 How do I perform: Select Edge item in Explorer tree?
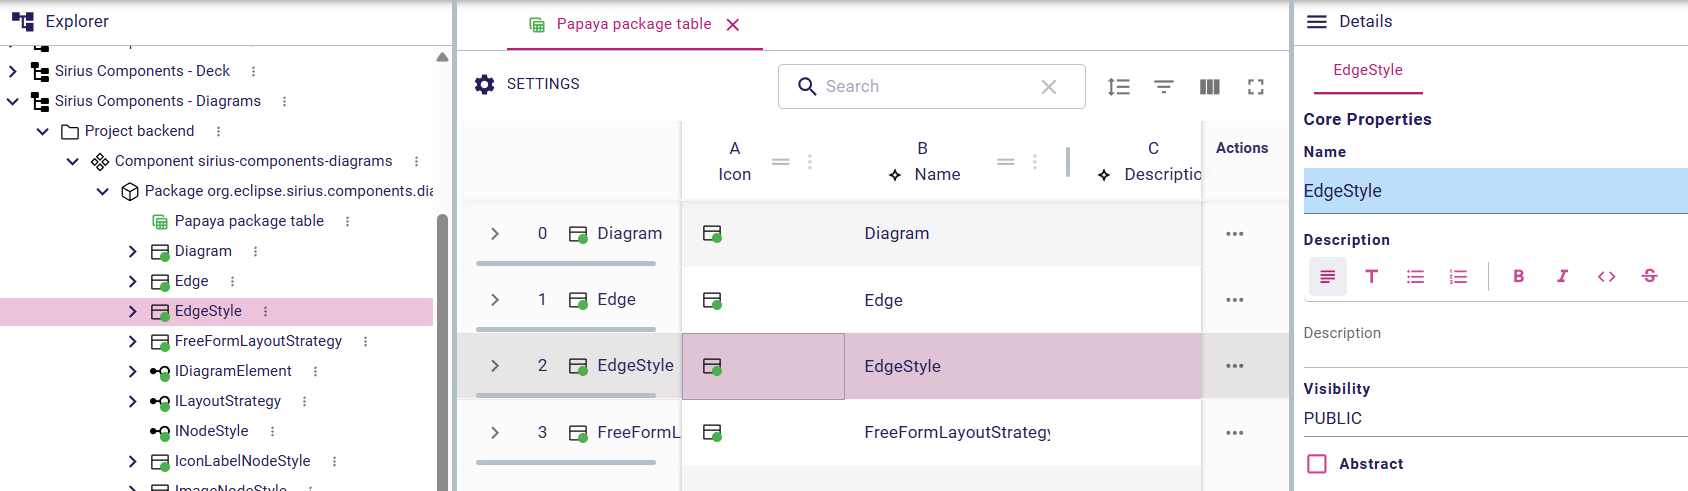click(192, 281)
